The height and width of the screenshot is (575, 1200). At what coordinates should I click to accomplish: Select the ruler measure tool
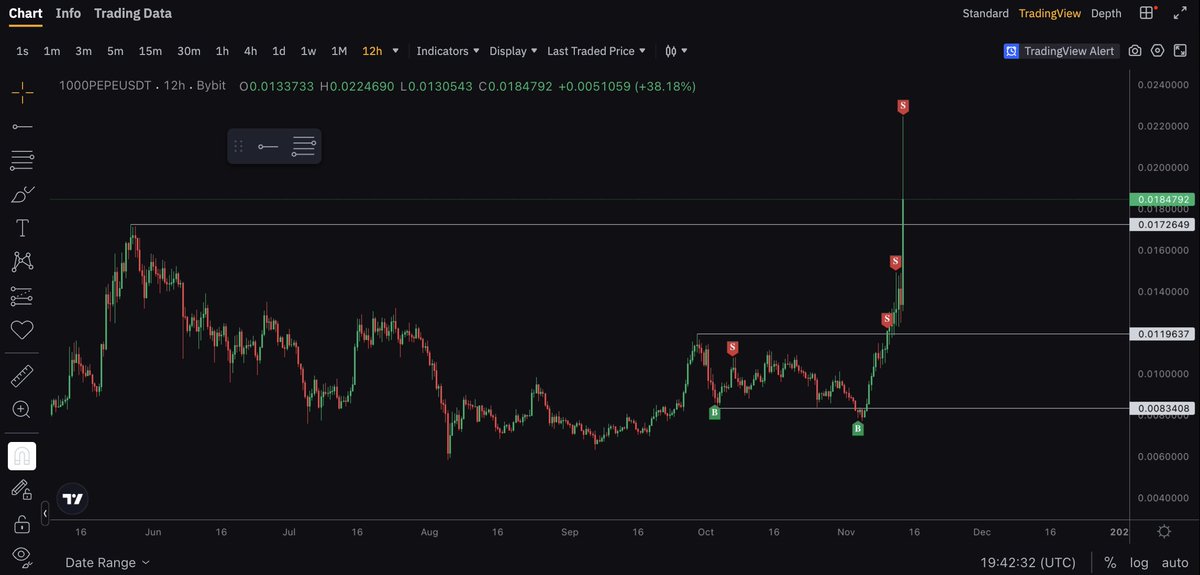22,376
